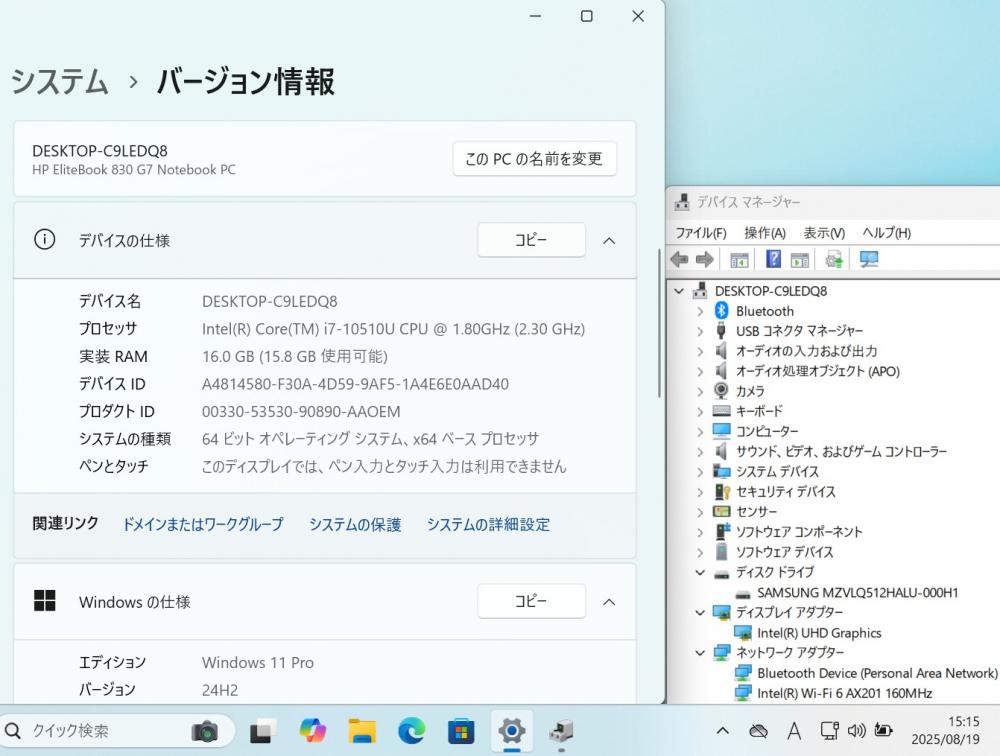The image size is (1000, 756).
Task: Open the システムの保護 link
Action: (355, 524)
